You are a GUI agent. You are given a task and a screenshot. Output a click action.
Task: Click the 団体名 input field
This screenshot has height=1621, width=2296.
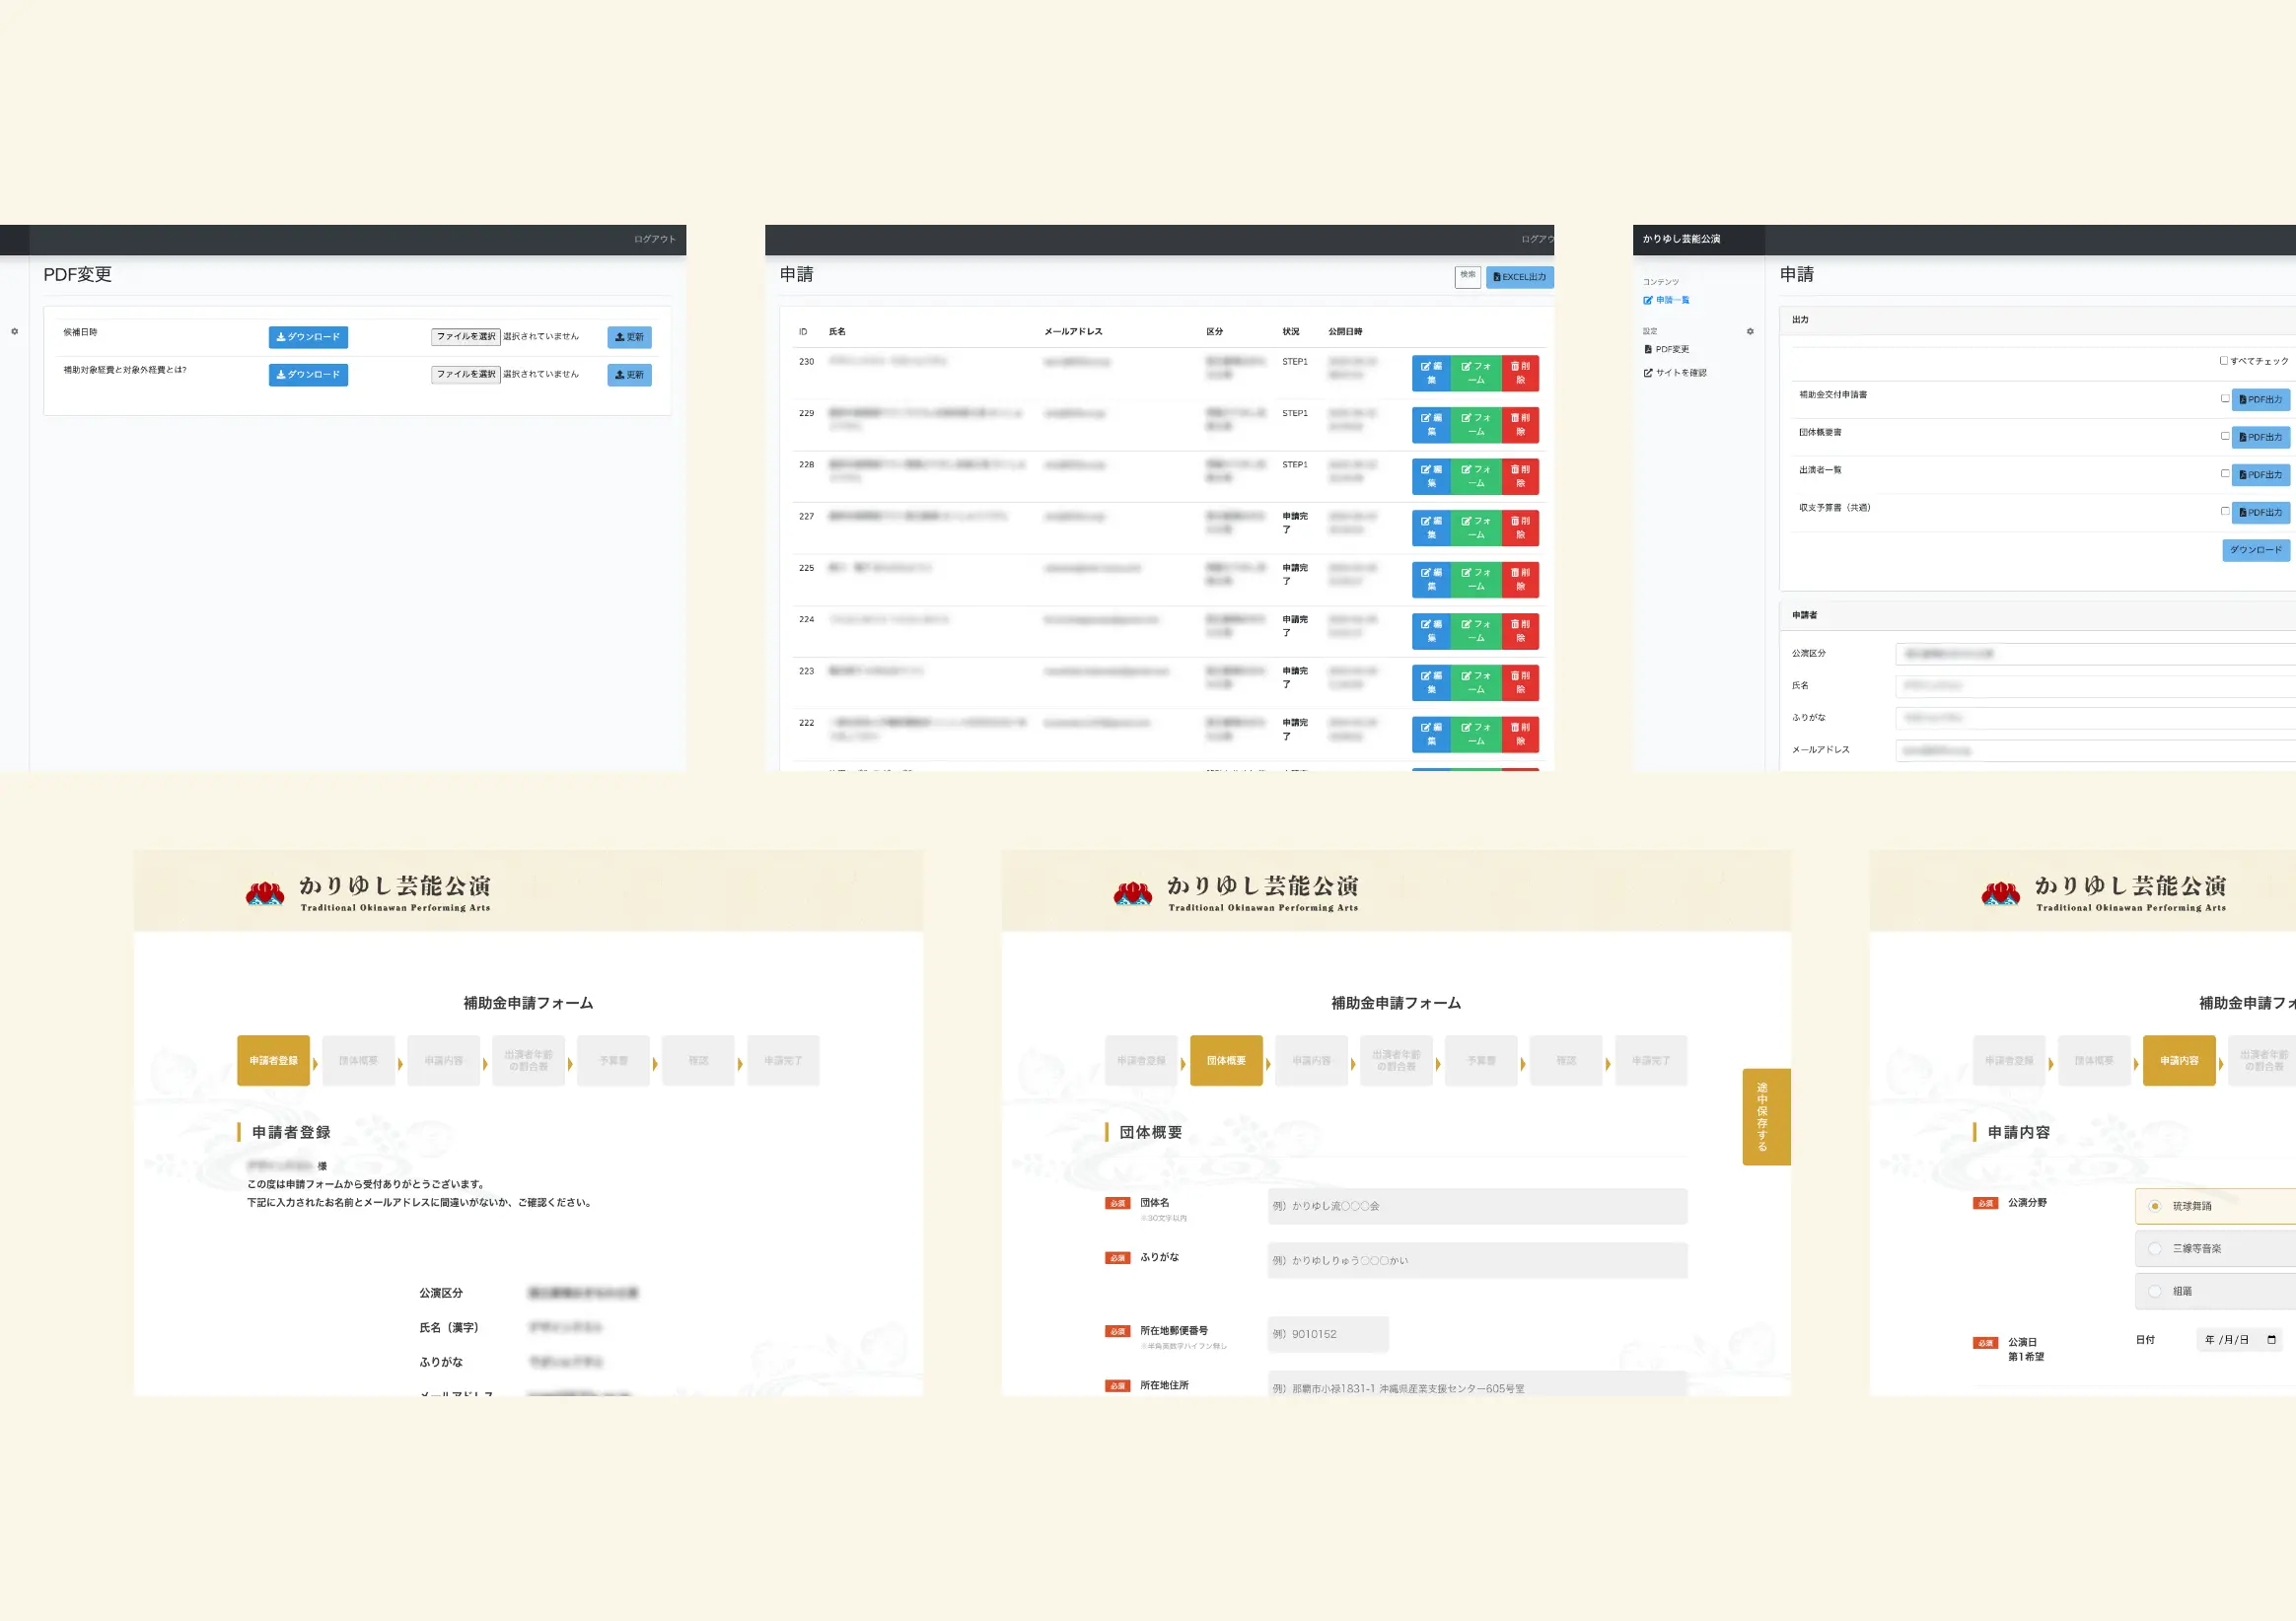pos(1476,1206)
